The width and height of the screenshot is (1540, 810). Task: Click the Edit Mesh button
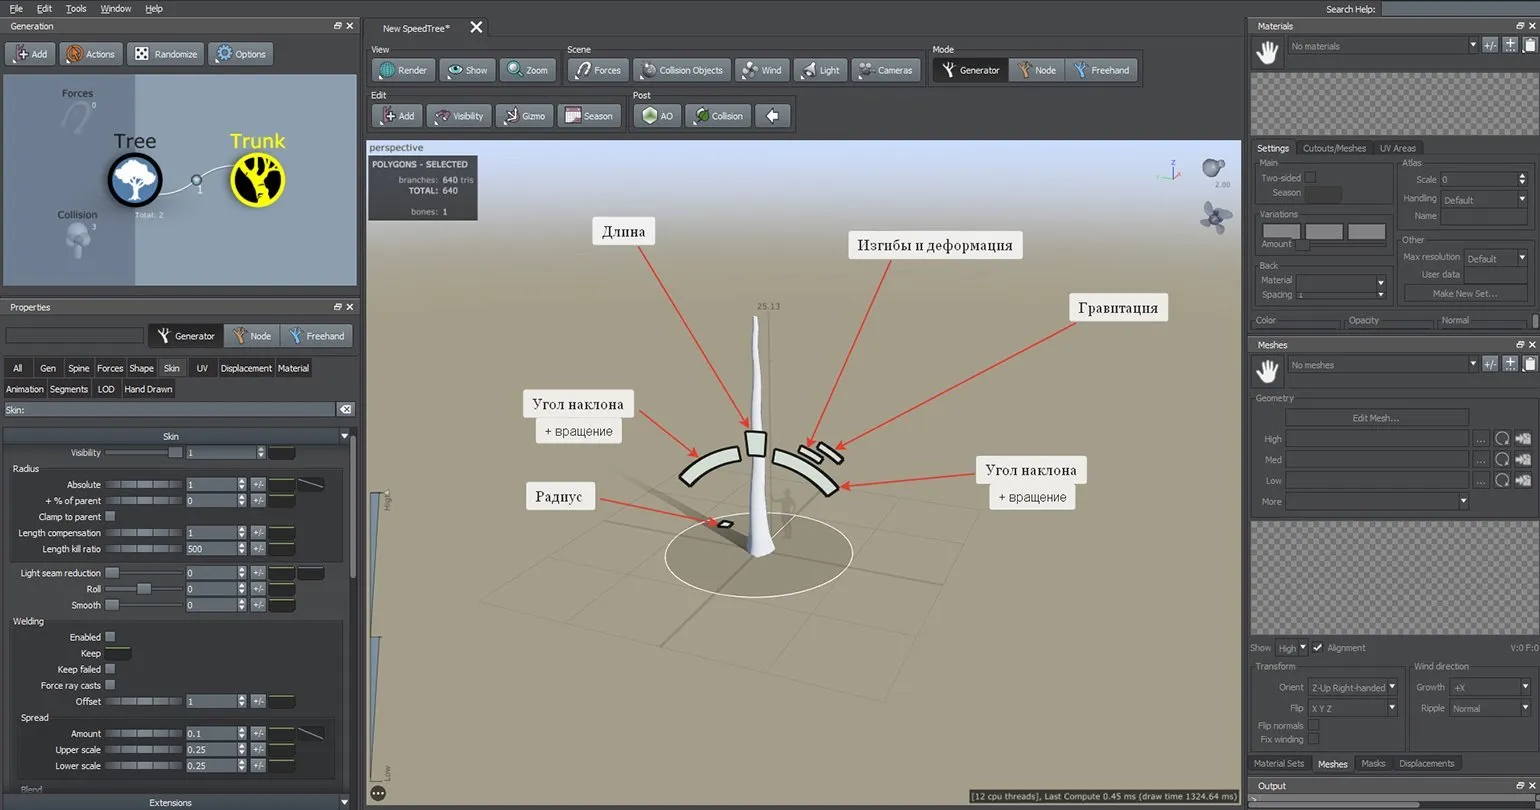tap(1376, 418)
